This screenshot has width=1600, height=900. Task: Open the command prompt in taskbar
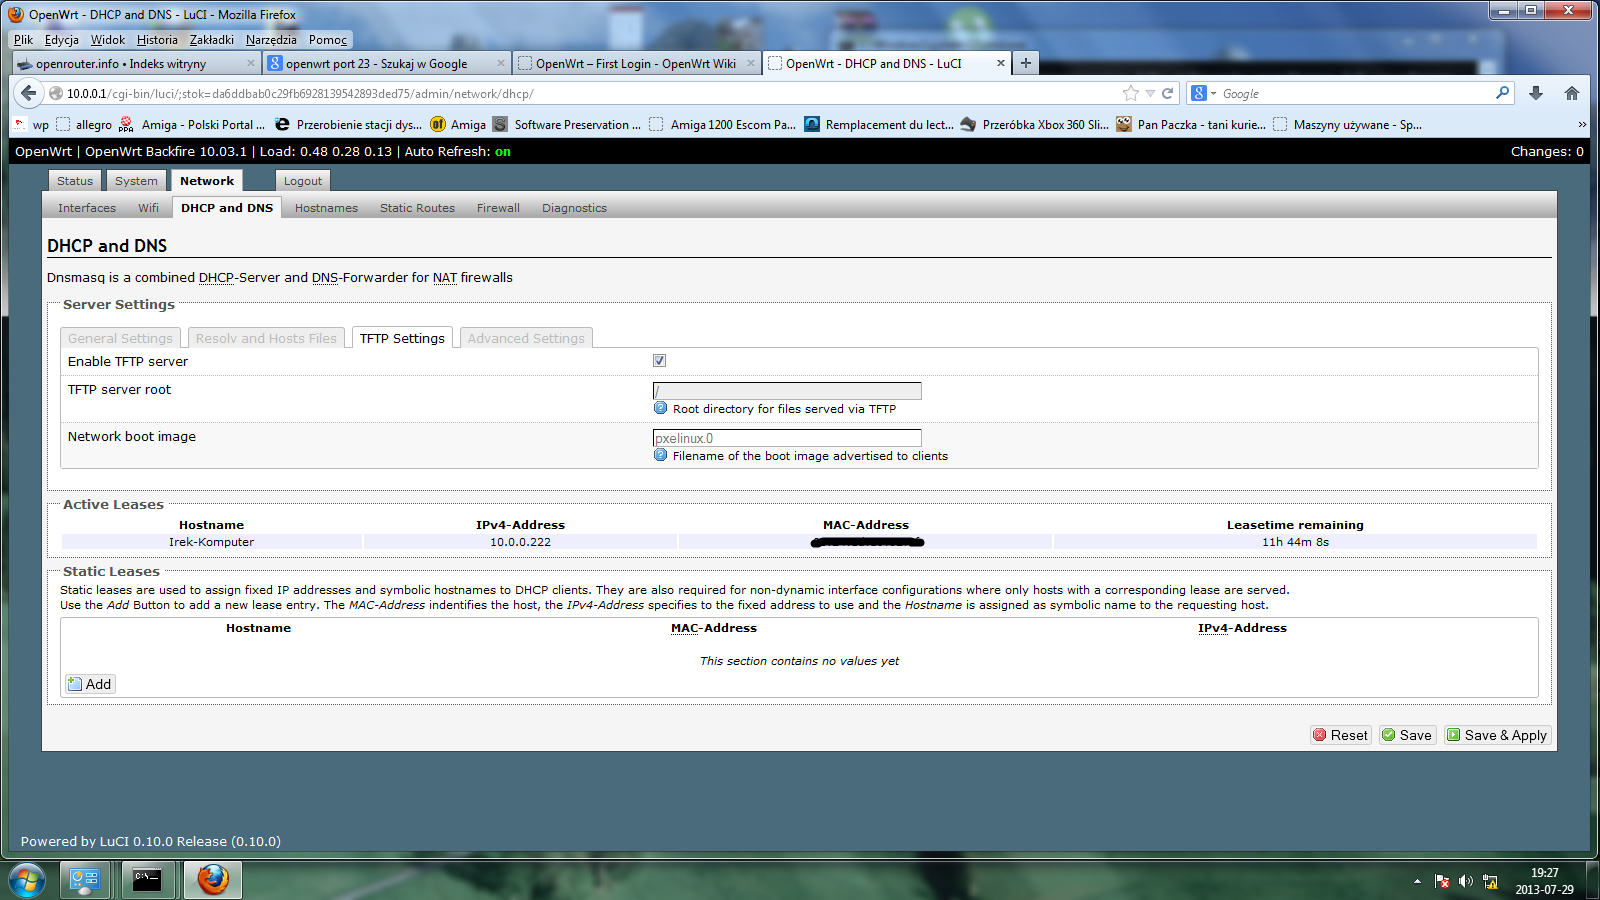(148, 880)
